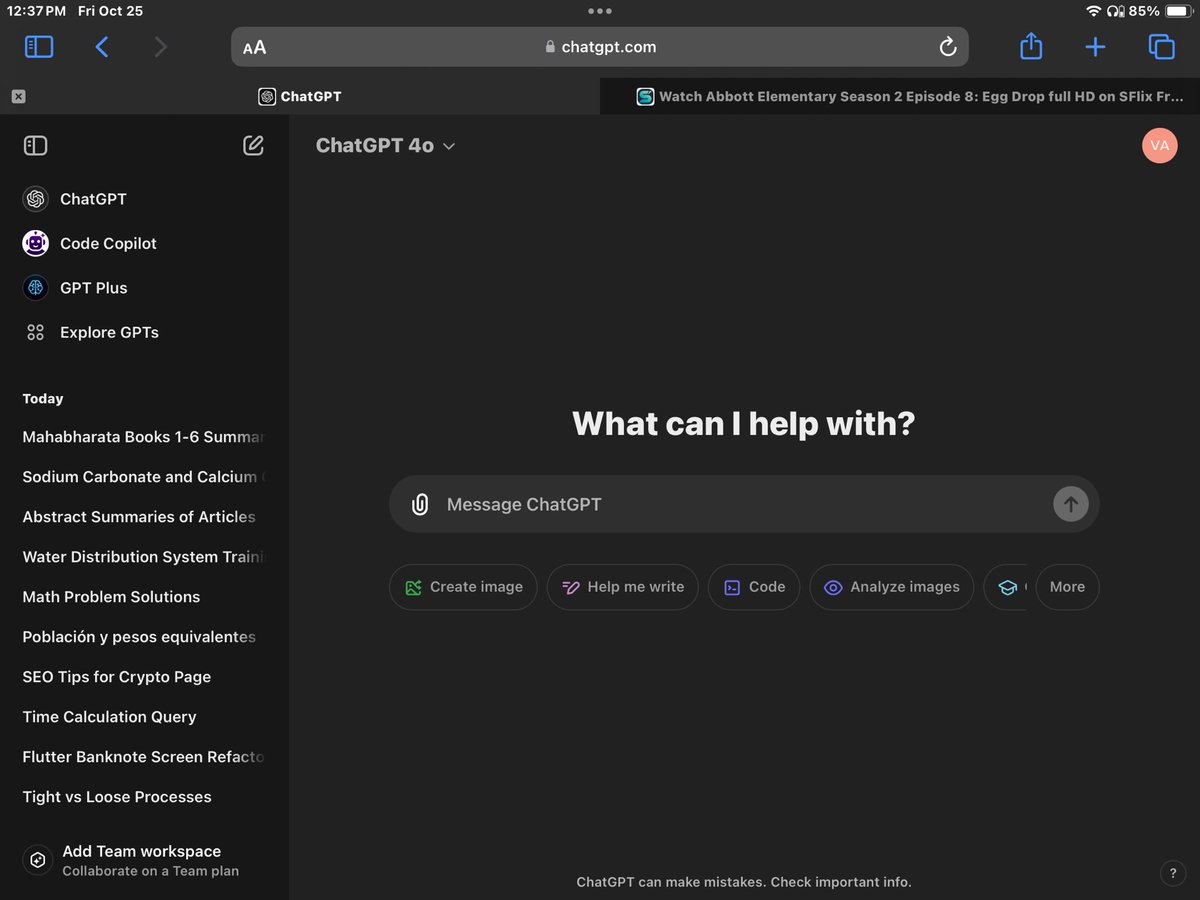Open Safari sidebar panel icon

click(x=39, y=46)
